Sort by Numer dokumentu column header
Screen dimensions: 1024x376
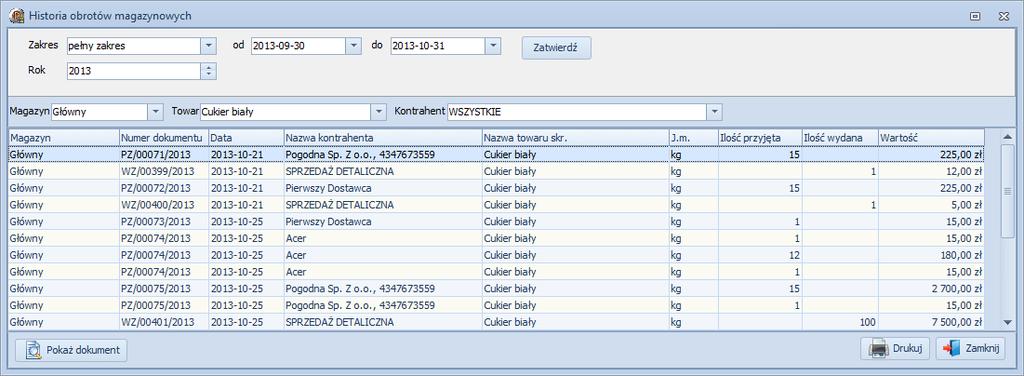click(164, 138)
